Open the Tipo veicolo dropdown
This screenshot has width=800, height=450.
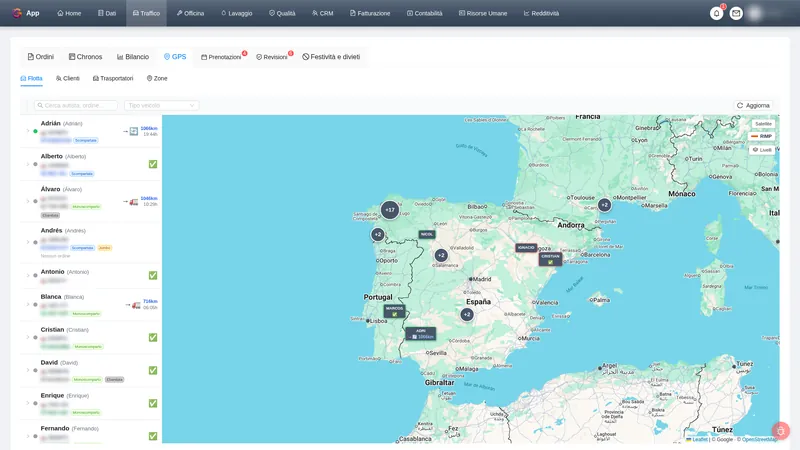click(161, 106)
